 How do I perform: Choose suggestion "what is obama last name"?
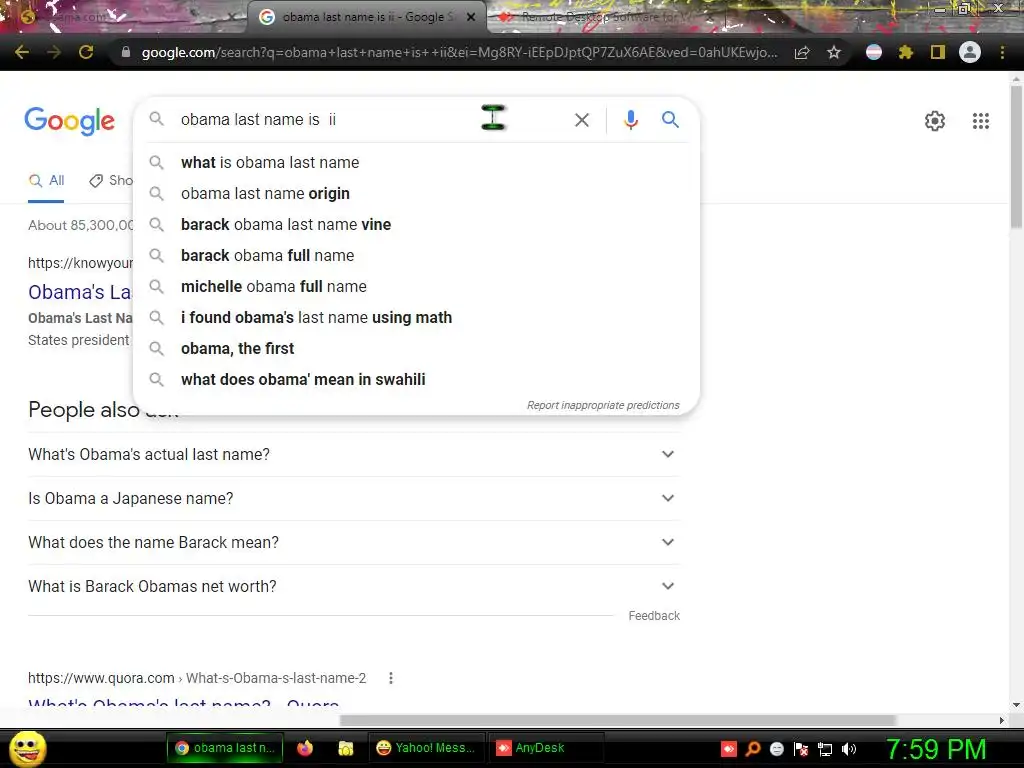tap(416, 163)
